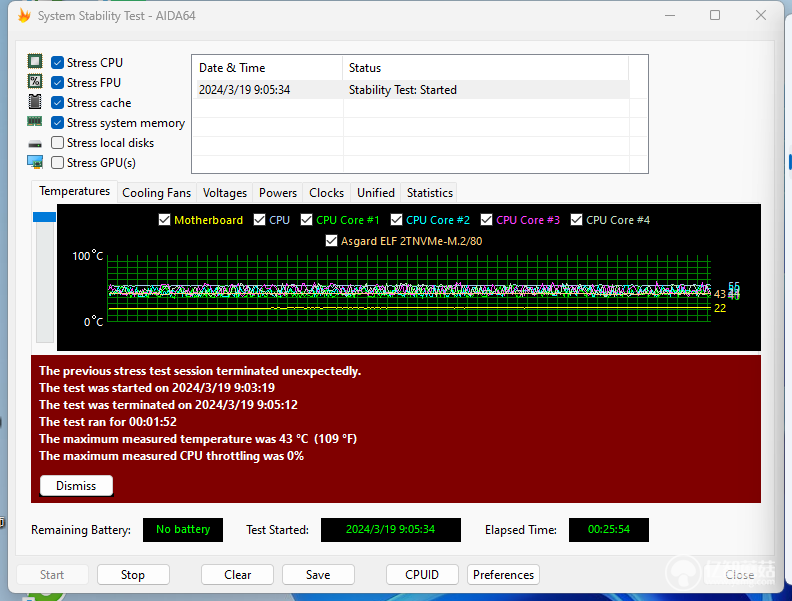Viewport: 792px width, 601px height.
Task: Click the 0°C axis label
Action: coord(93,322)
